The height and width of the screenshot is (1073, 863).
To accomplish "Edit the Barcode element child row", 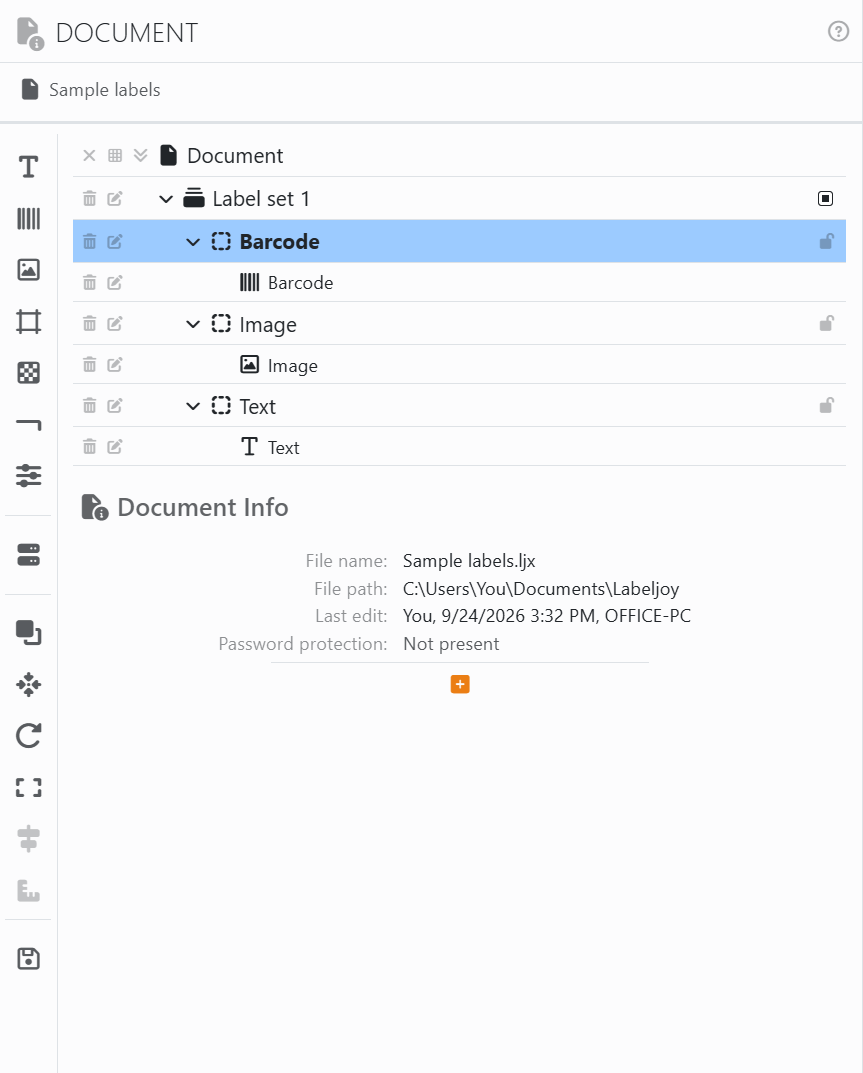I will [x=115, y=283].
